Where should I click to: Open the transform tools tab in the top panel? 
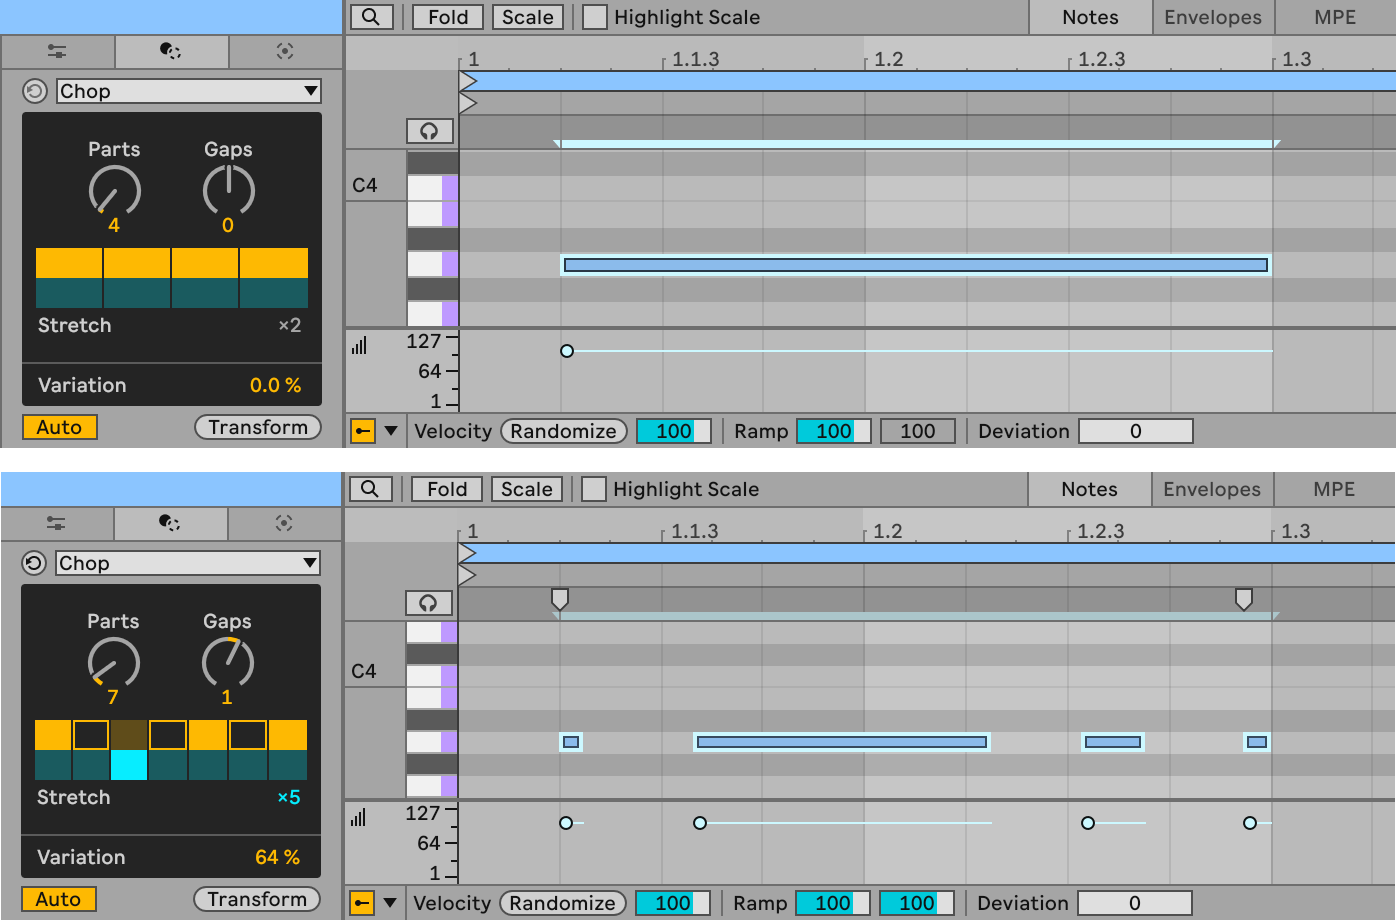point(171,52)
